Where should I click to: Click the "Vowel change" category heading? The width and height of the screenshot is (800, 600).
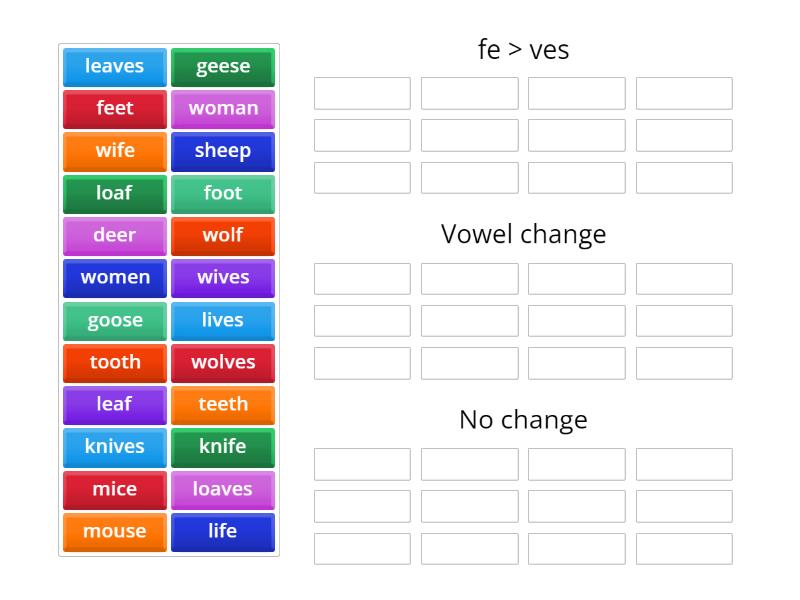tap(524, 234)
